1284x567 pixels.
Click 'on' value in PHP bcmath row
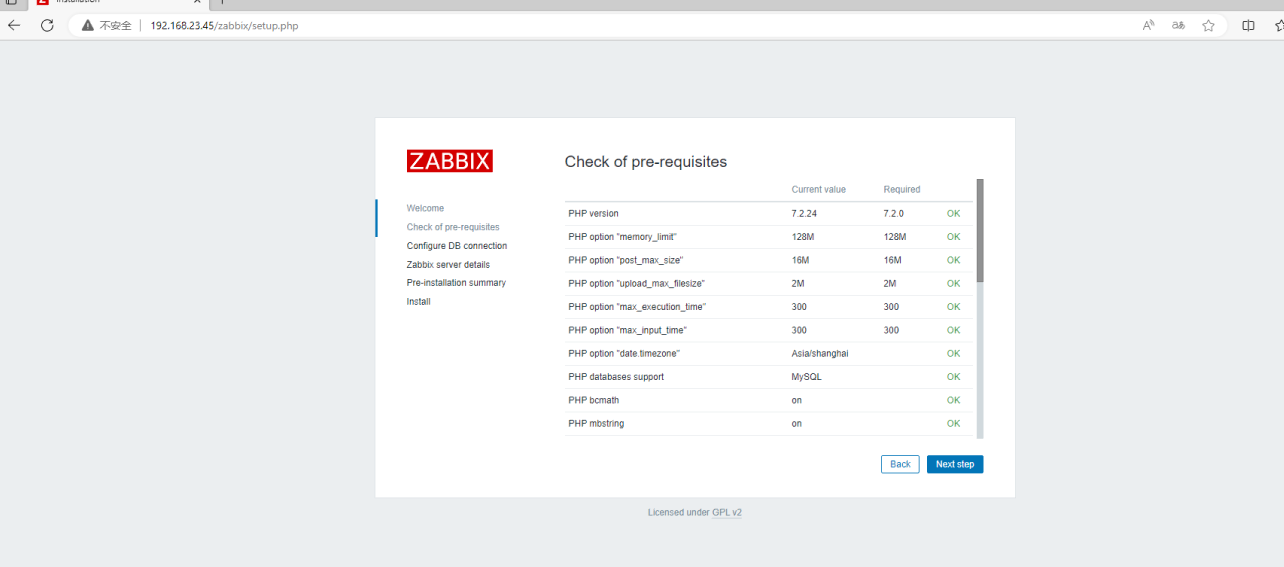[797, 400]
